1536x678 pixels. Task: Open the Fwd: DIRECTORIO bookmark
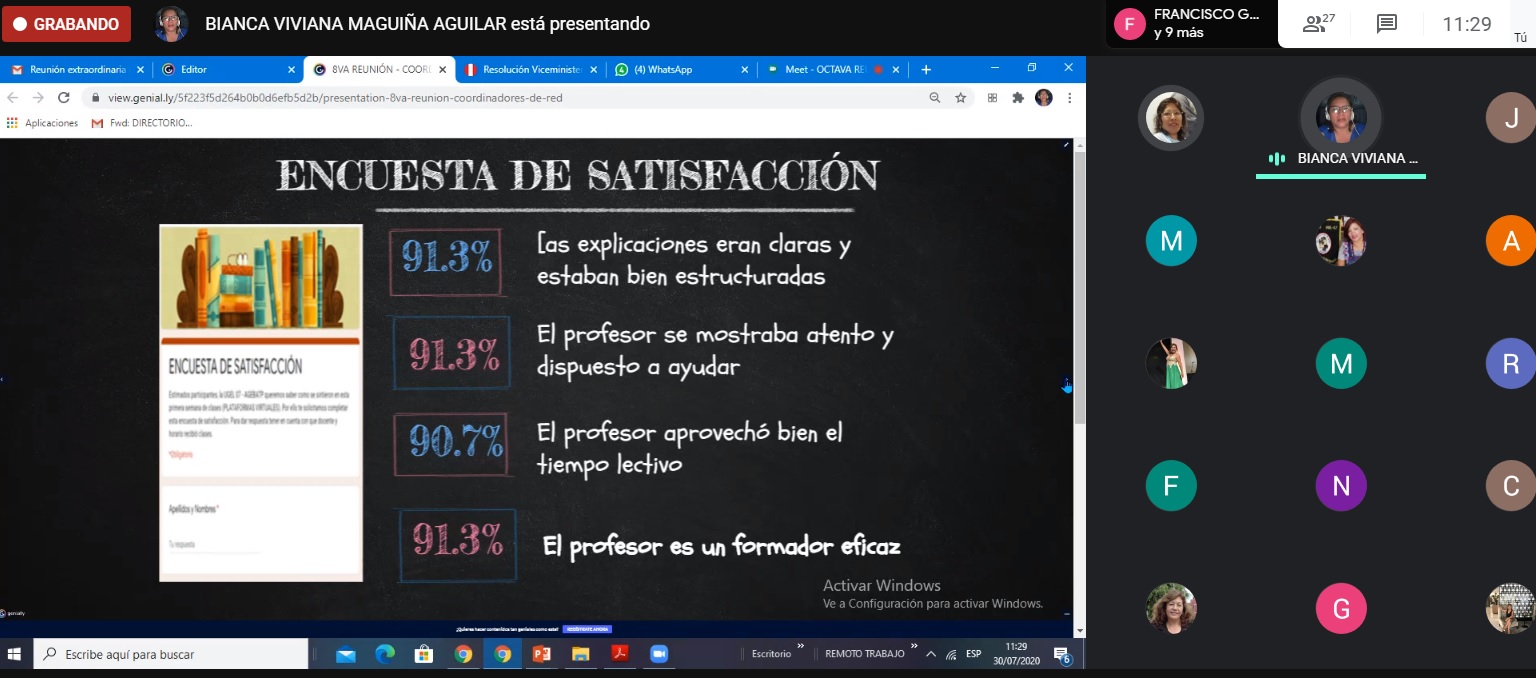pos(142,123)
